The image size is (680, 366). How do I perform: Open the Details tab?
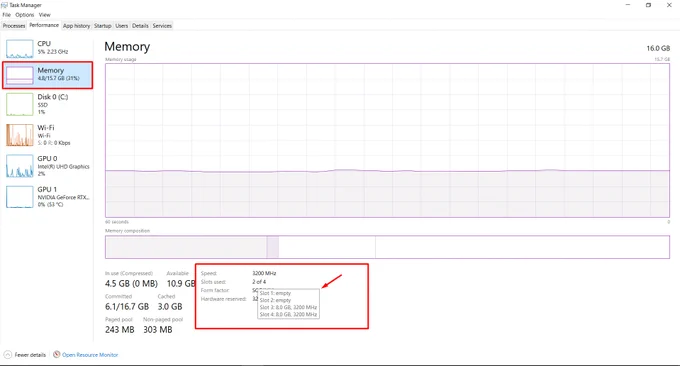pos(140,26)
